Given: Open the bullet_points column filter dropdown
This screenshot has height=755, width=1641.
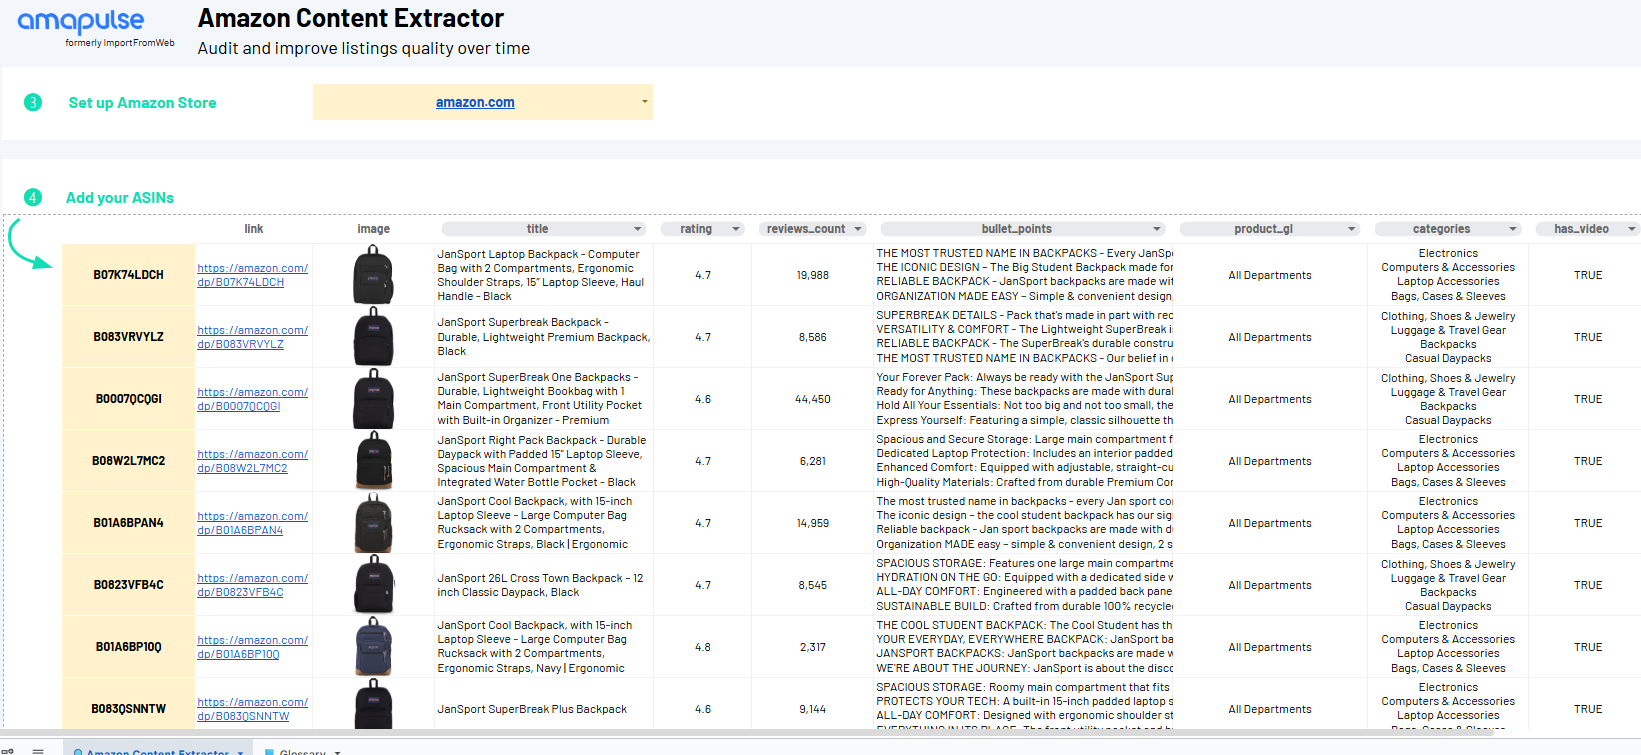Looking at the screenshot, I should click(1157, 229).
